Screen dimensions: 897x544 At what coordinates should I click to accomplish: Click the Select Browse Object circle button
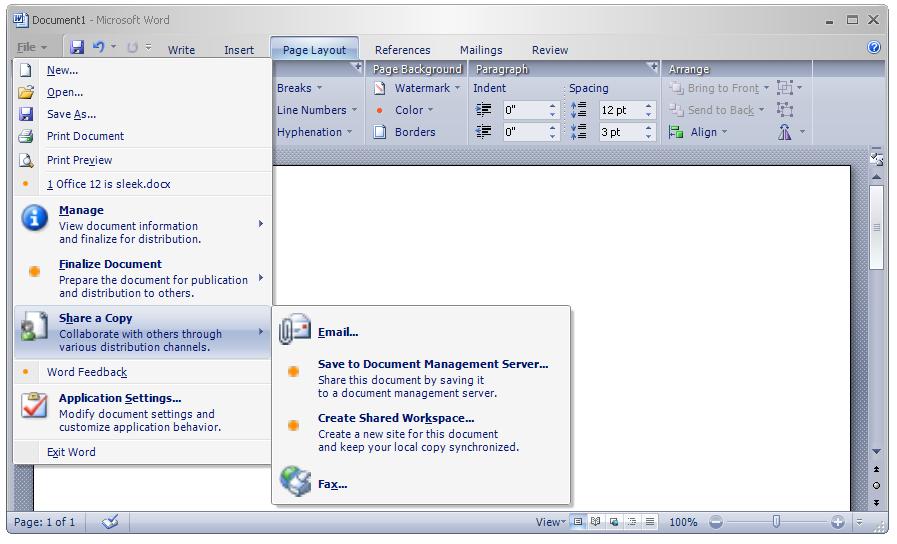click(x=876, y=485)
